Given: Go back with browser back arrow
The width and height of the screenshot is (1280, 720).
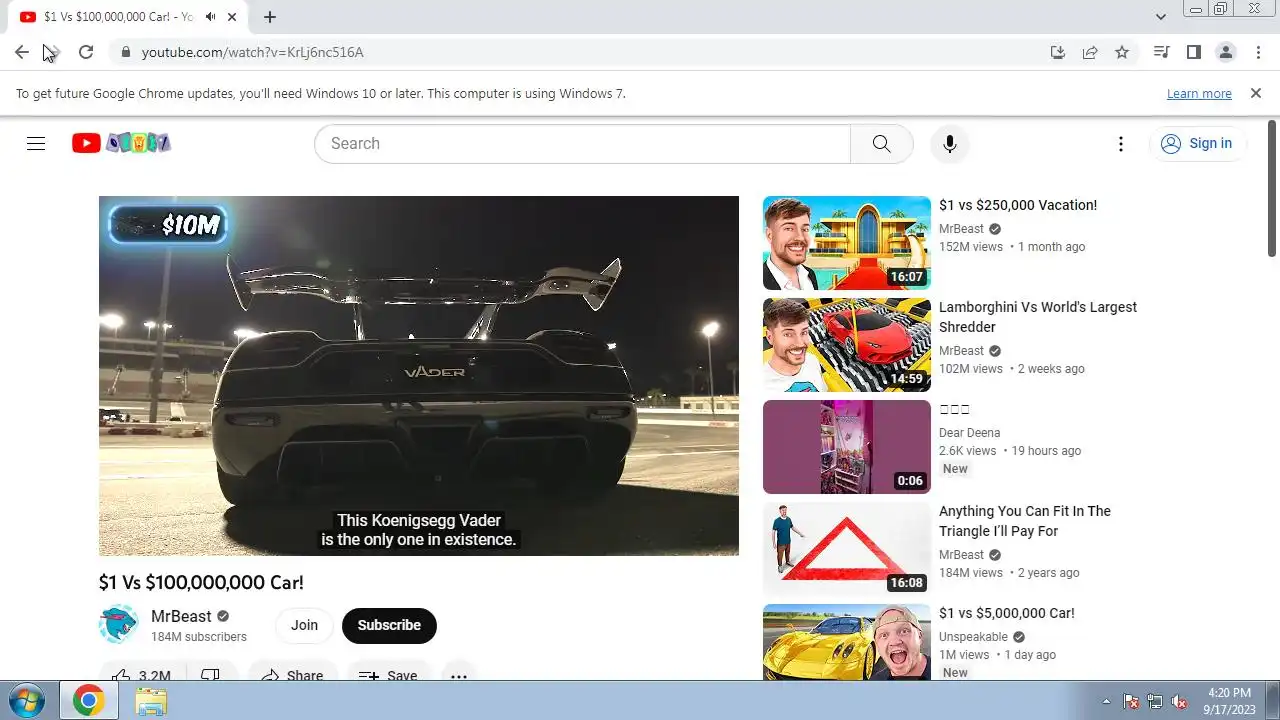Looking at the screenshot, I should click(x=22, y=52).
